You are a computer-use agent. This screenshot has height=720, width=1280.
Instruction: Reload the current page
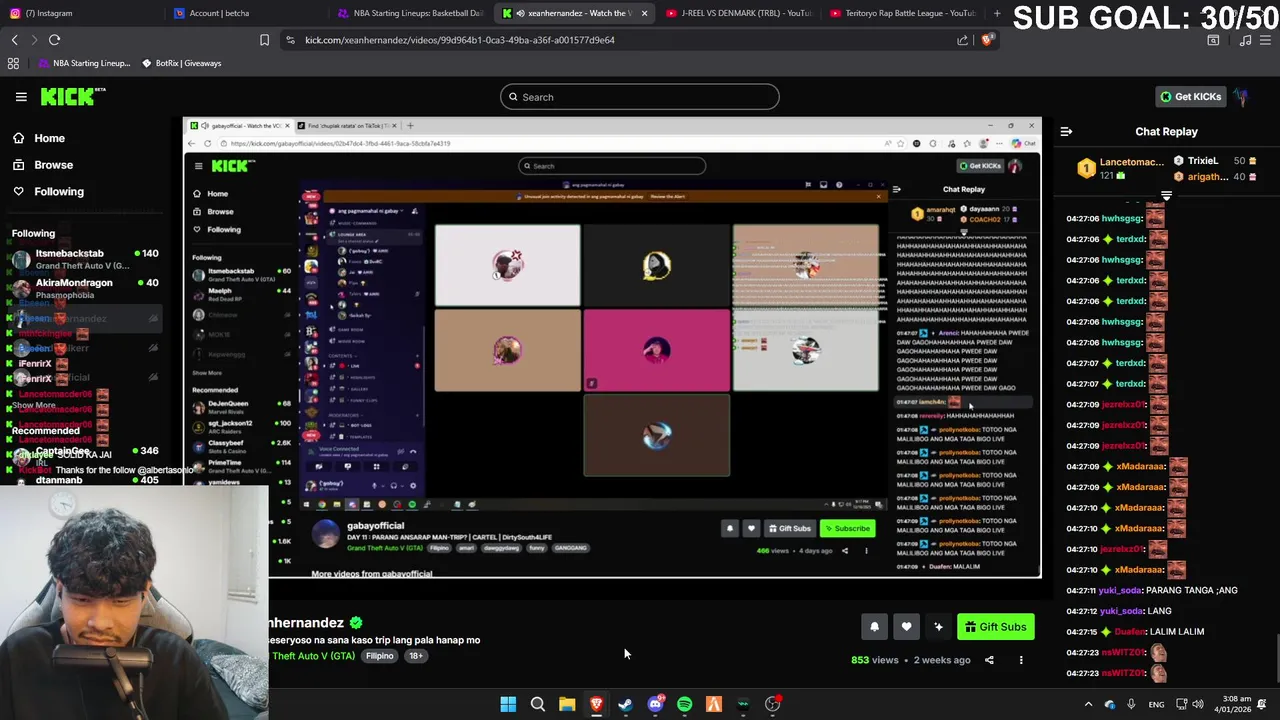pyautogui.click(x=54, y=40)
